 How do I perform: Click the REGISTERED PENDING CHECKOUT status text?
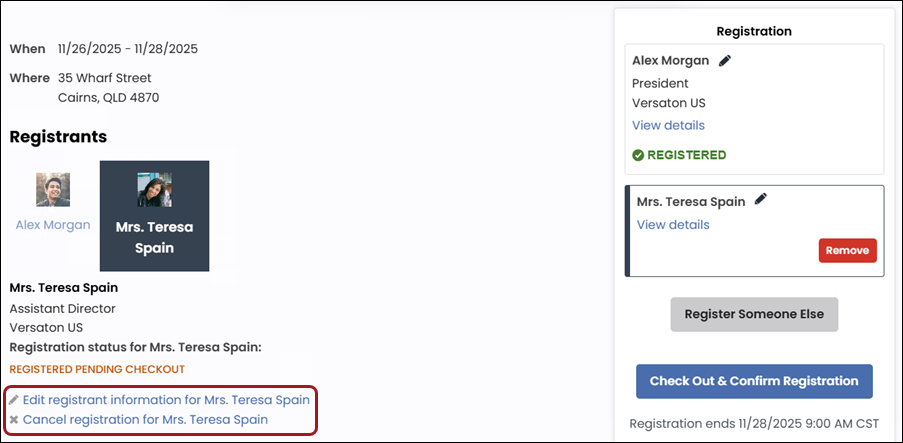pyautogui.click(x=97, y=369)
